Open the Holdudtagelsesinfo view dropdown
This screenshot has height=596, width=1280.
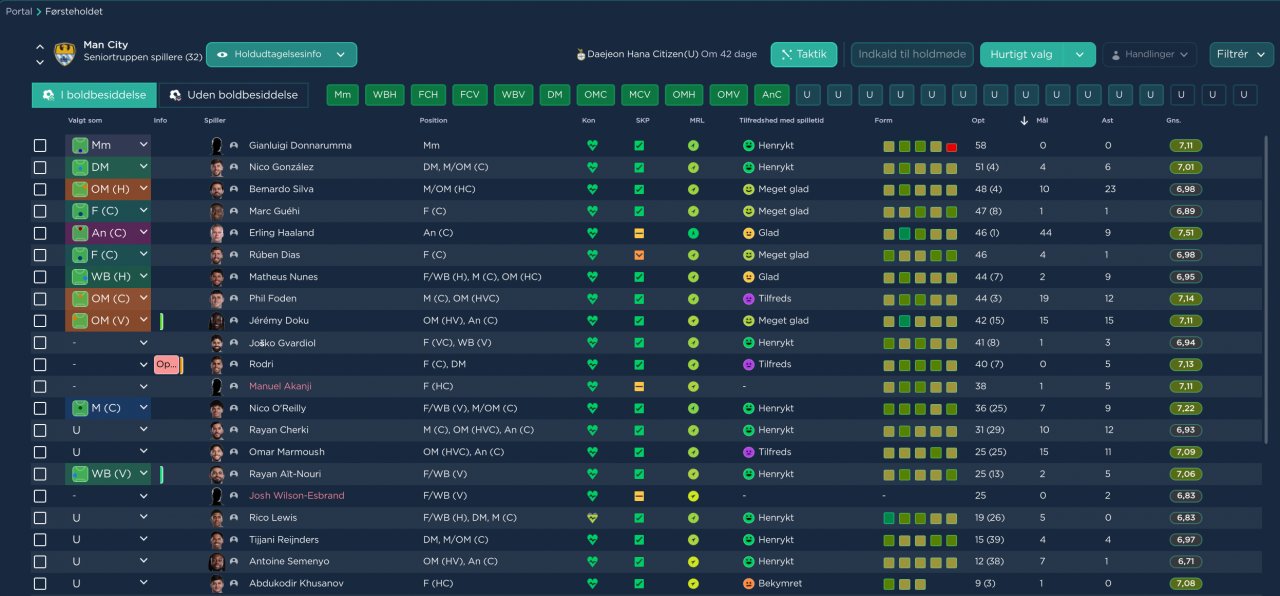coord(281,55)
